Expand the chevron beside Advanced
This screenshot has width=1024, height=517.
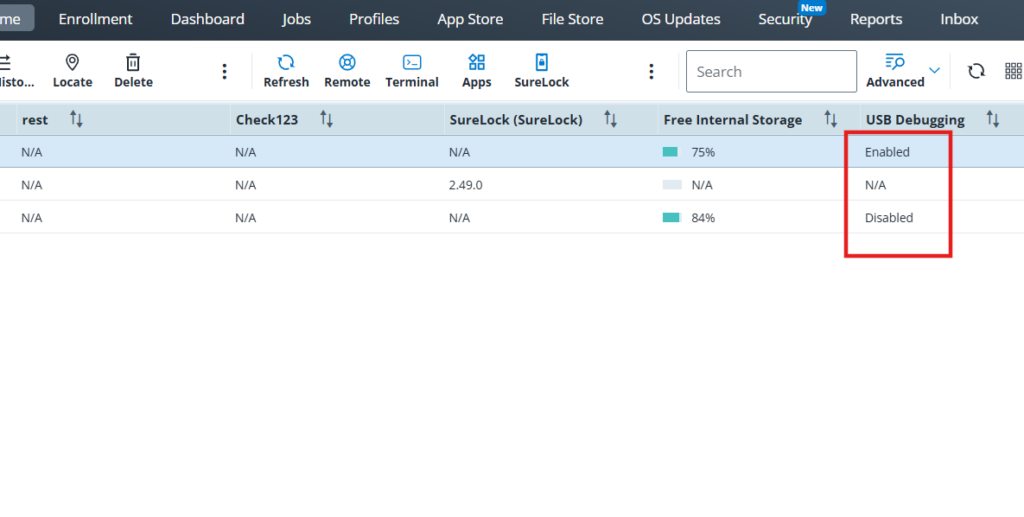pyautogui.click(x=935, y=71)
